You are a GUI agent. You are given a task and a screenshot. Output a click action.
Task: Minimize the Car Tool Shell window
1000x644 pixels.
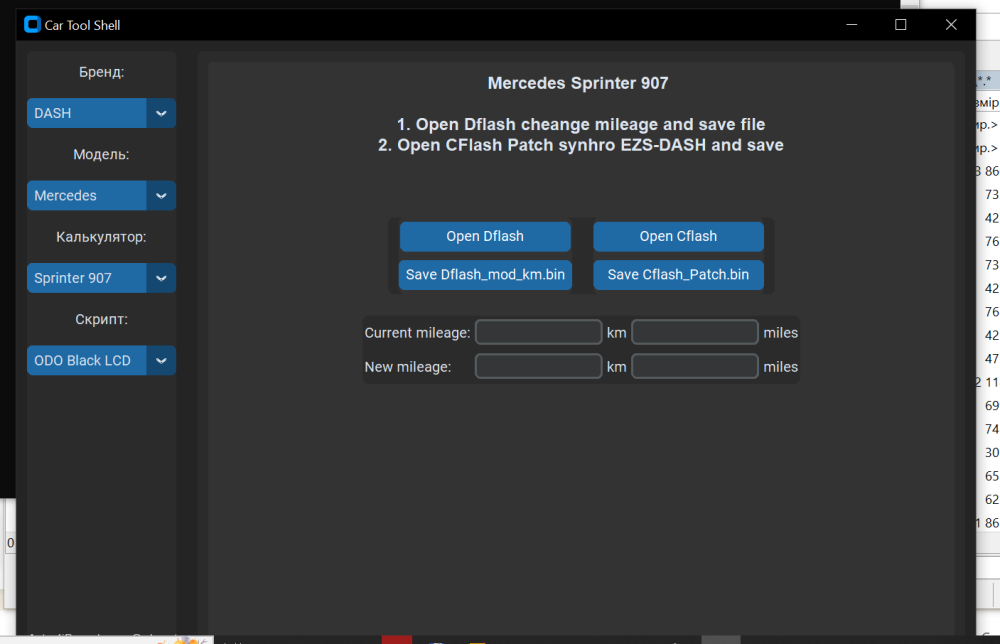point(851,25)
